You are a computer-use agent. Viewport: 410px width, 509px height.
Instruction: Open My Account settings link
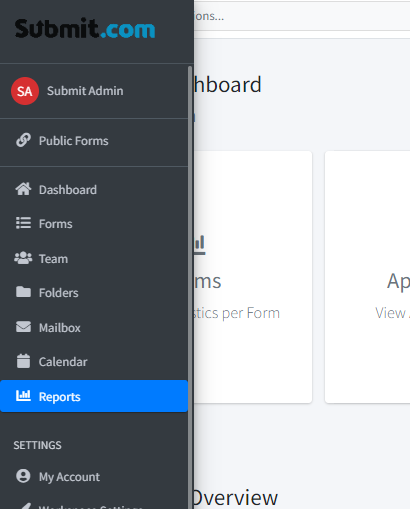pos(94,477)
